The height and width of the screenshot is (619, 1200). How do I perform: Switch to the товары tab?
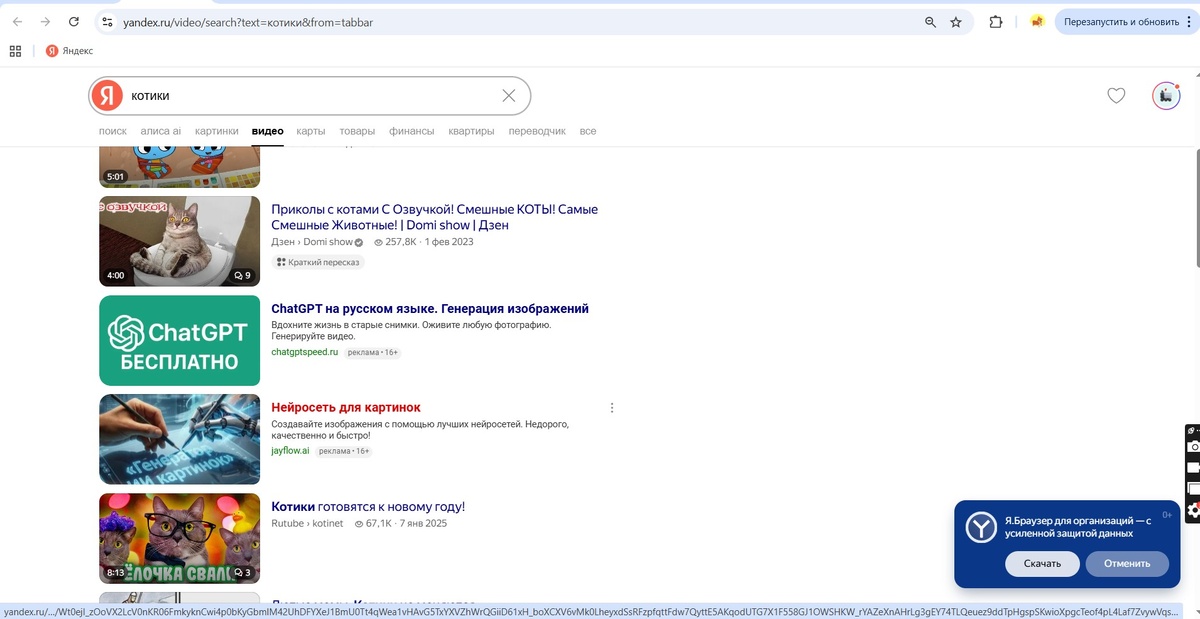pos(357,131)
